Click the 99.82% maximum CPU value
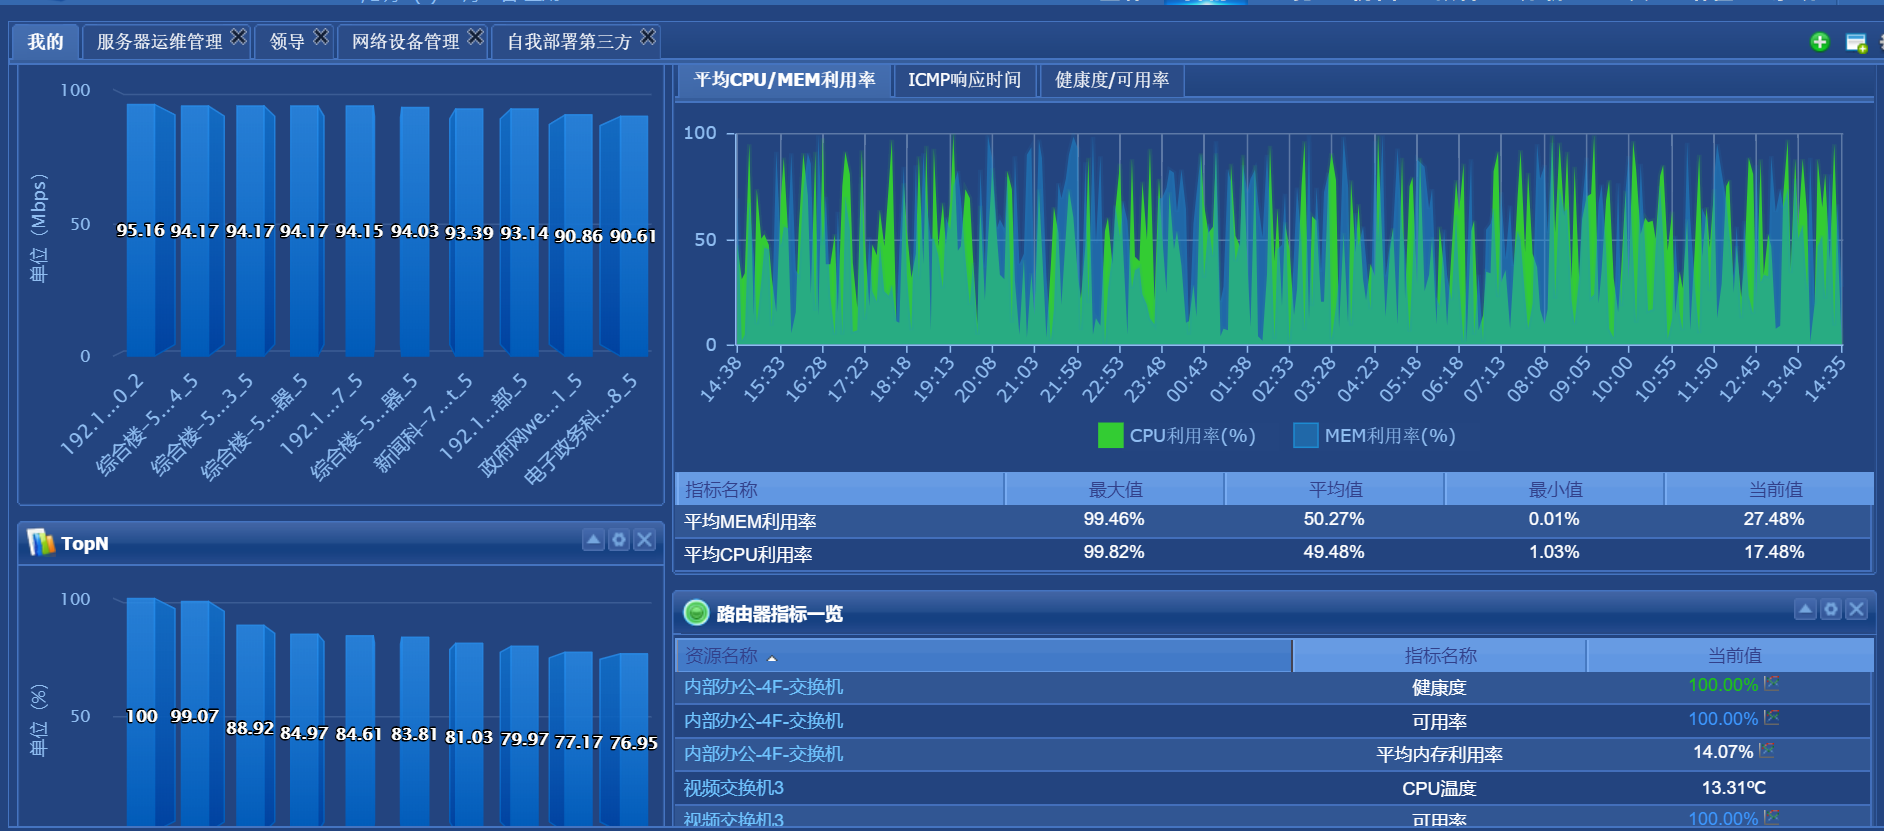The image size is (1884, 831). click(x=1114, y=553)
